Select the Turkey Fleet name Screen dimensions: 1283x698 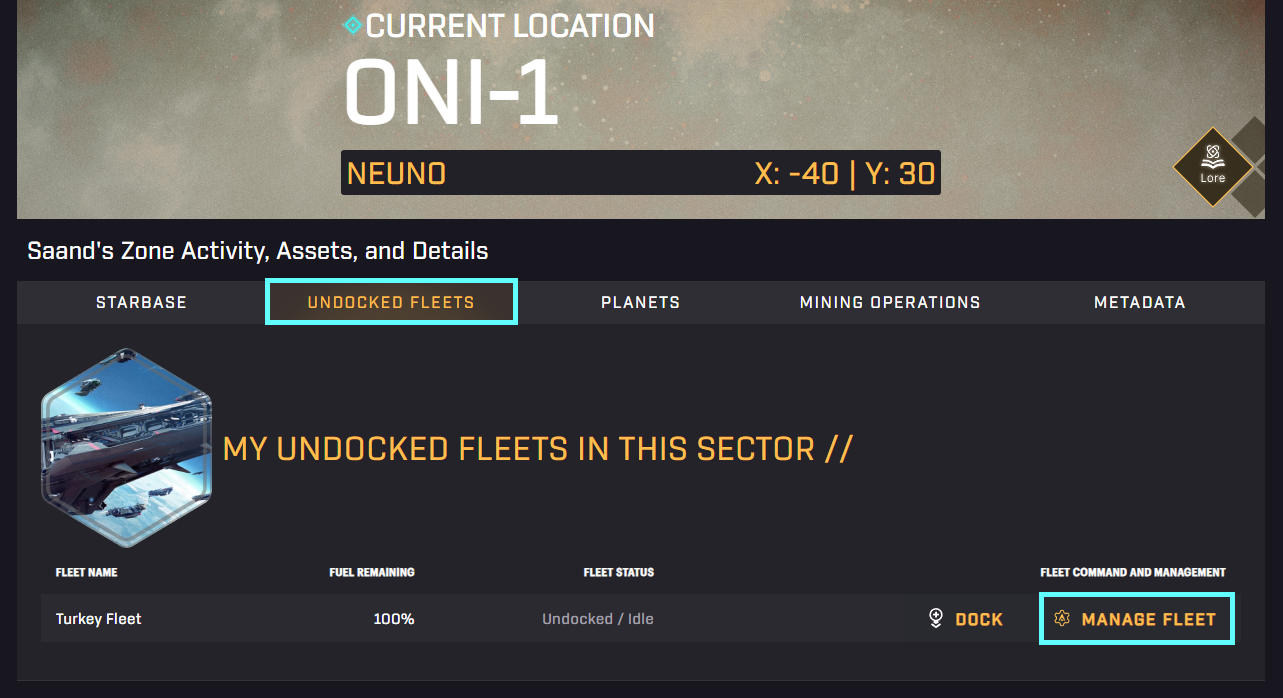click(99, 619)
